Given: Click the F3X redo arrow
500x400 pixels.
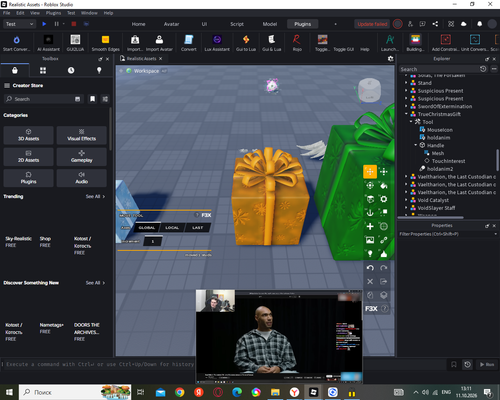Looking at the screenshot, I should [x=384, y=268].
